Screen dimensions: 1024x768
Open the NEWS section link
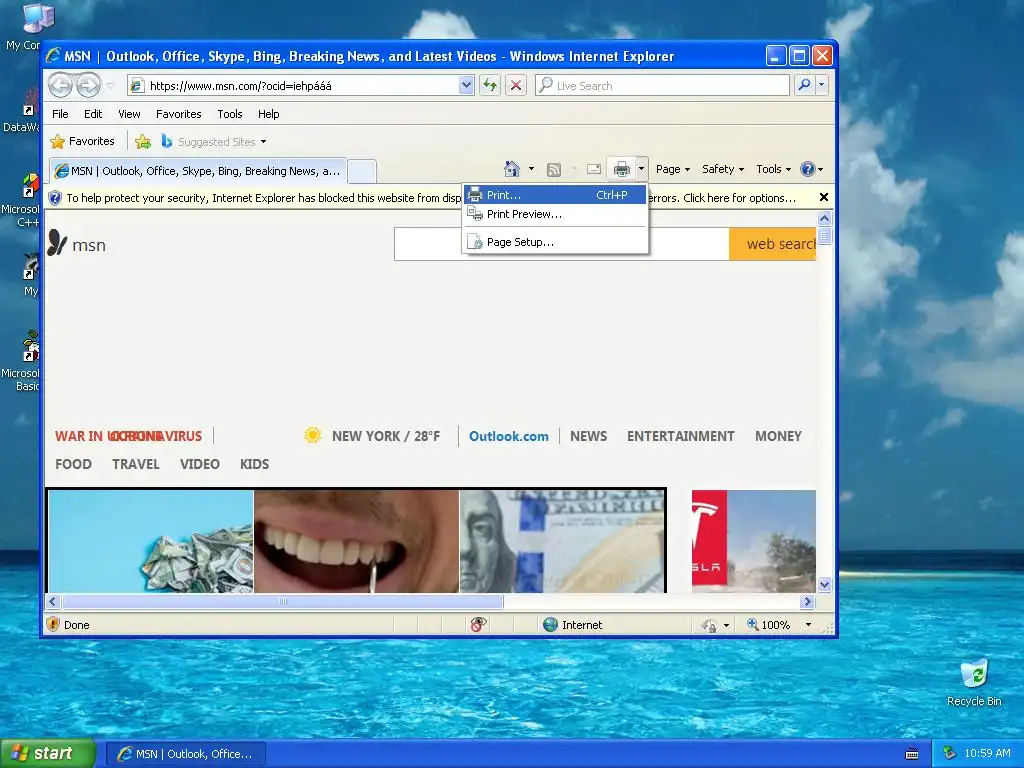[588, 436]
